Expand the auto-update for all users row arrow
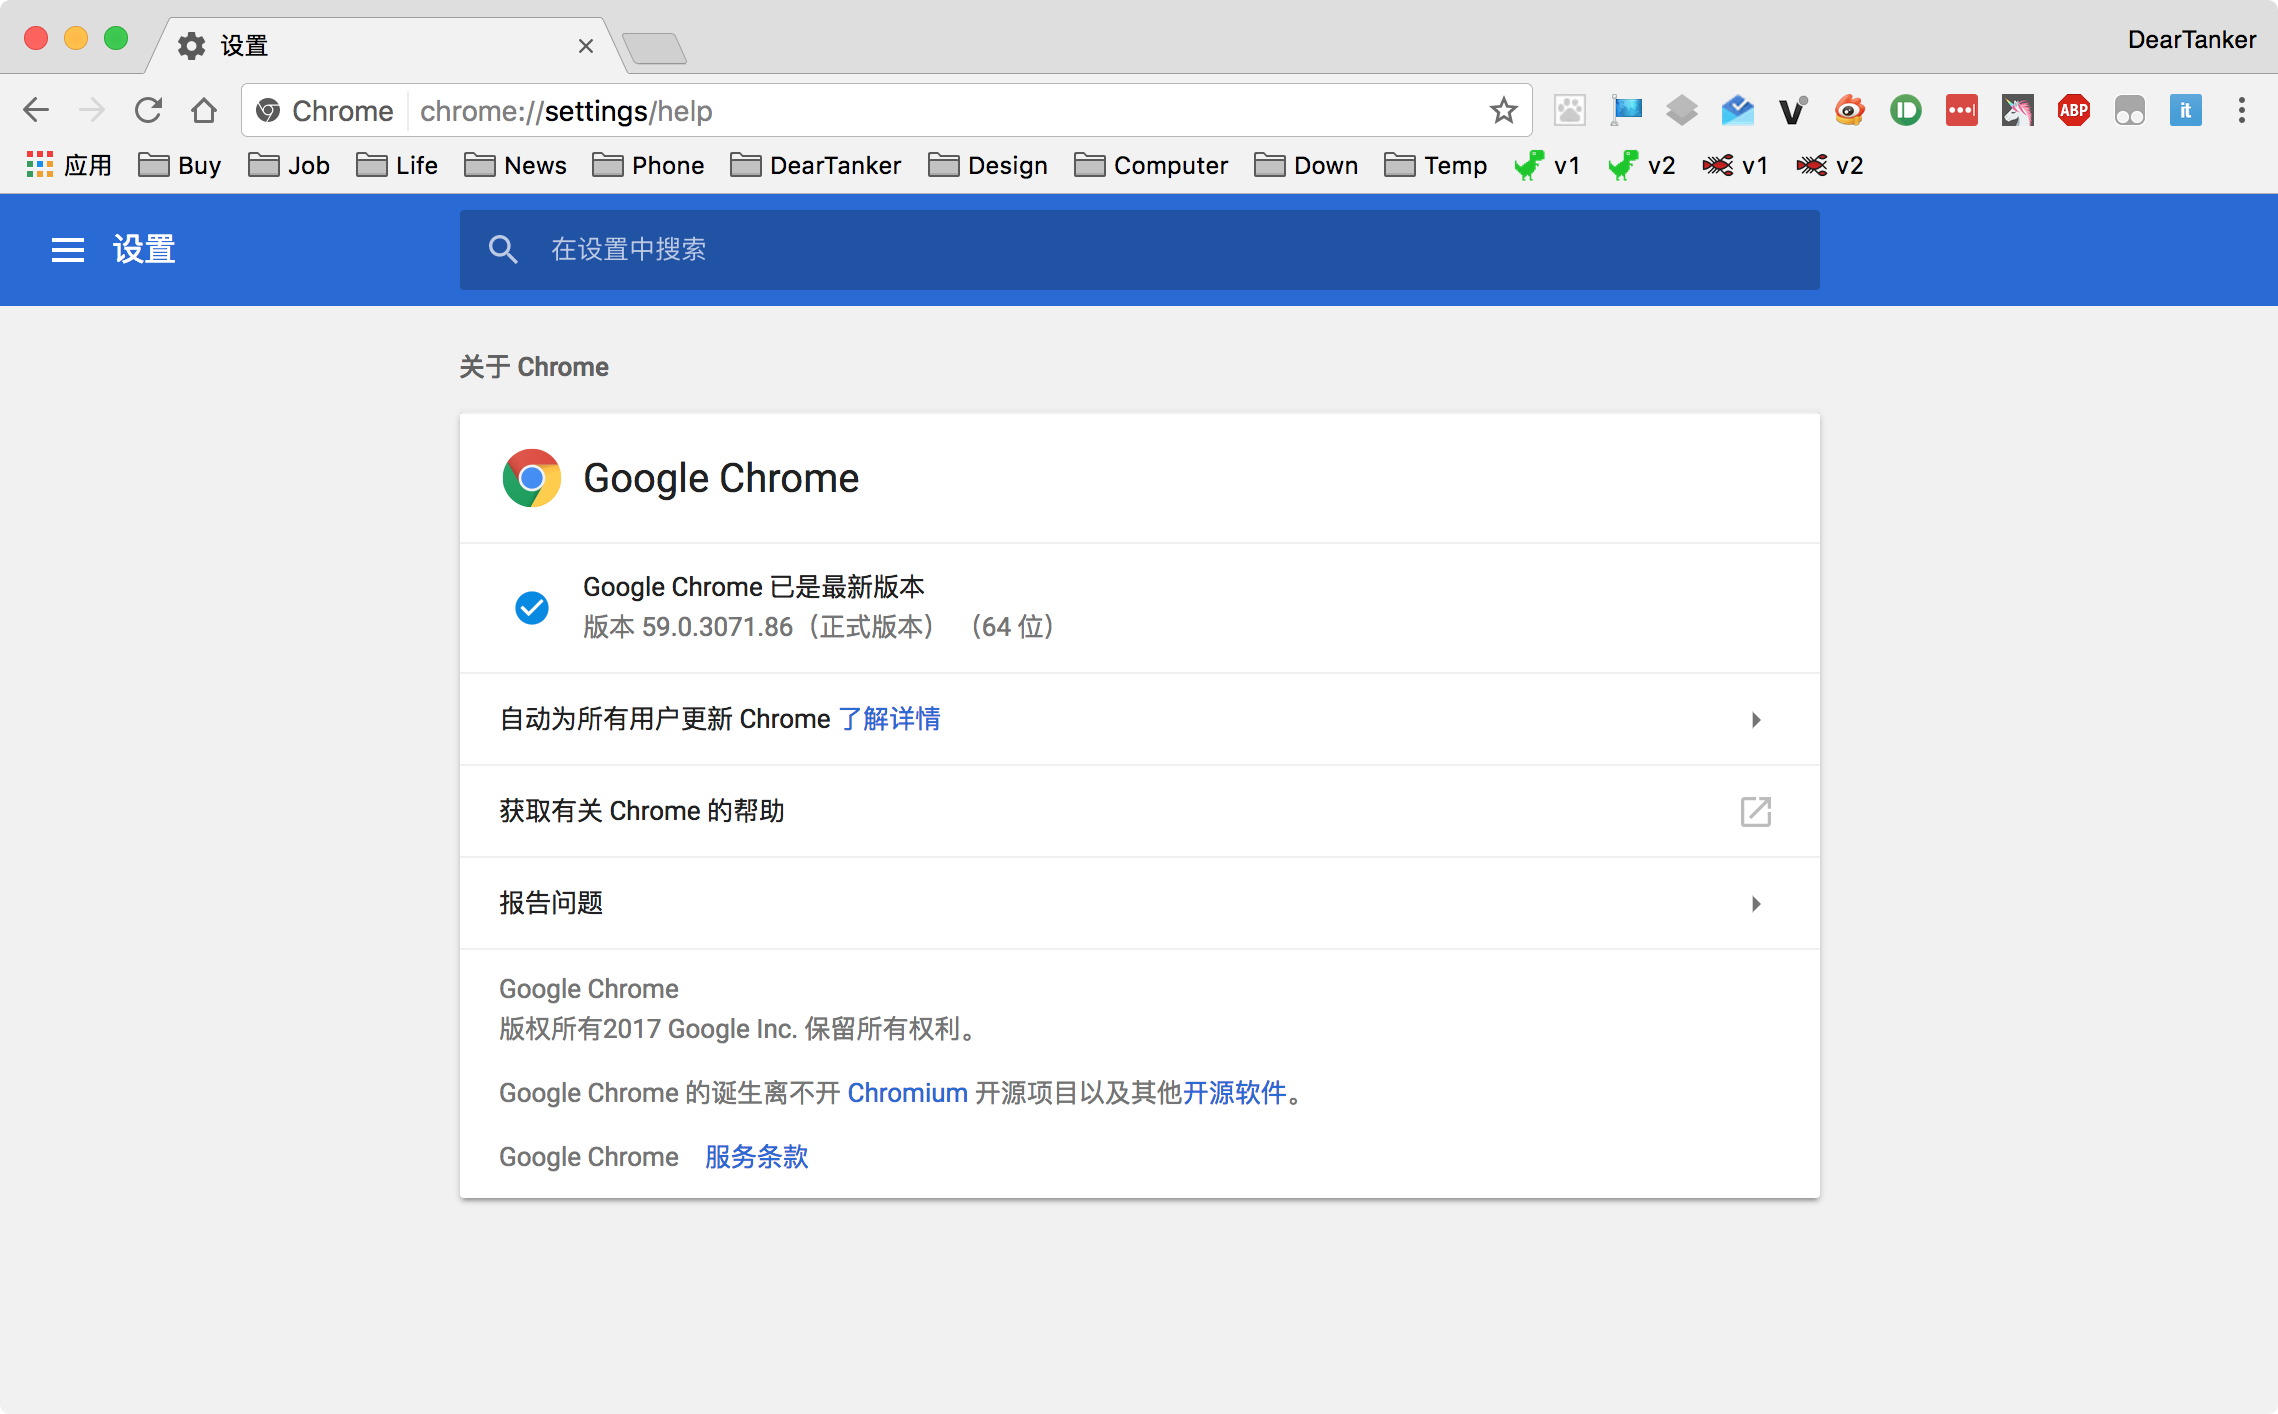2278x1414 pixels. click(1756, 720)
